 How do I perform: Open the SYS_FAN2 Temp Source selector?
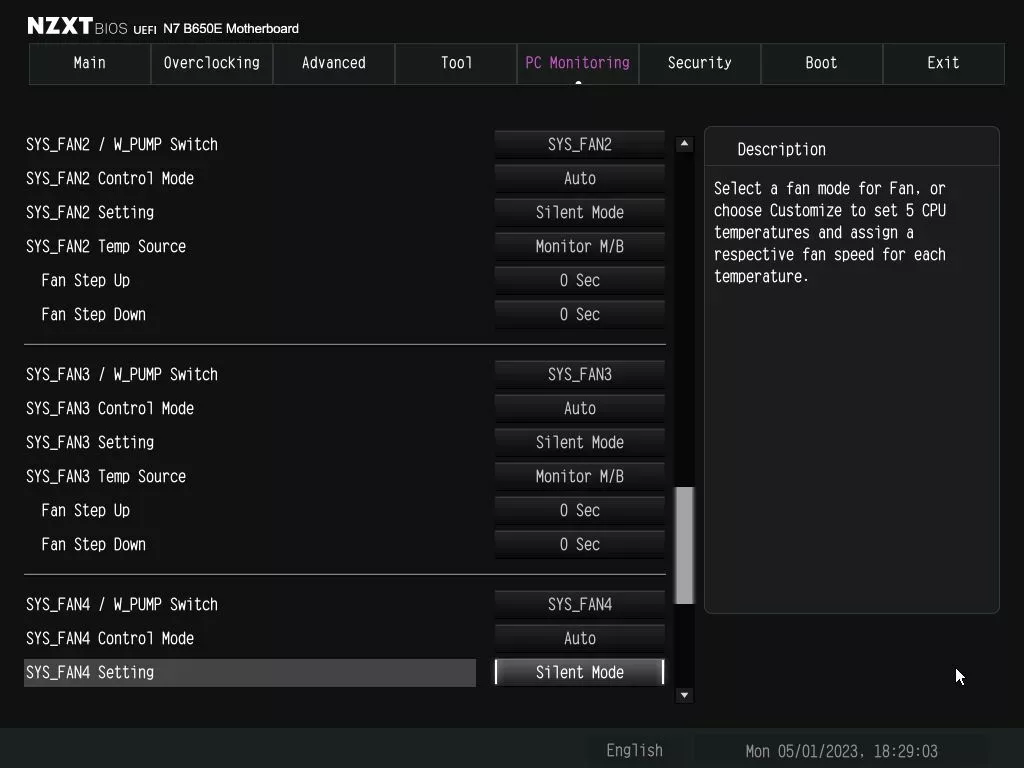(579, 246)
